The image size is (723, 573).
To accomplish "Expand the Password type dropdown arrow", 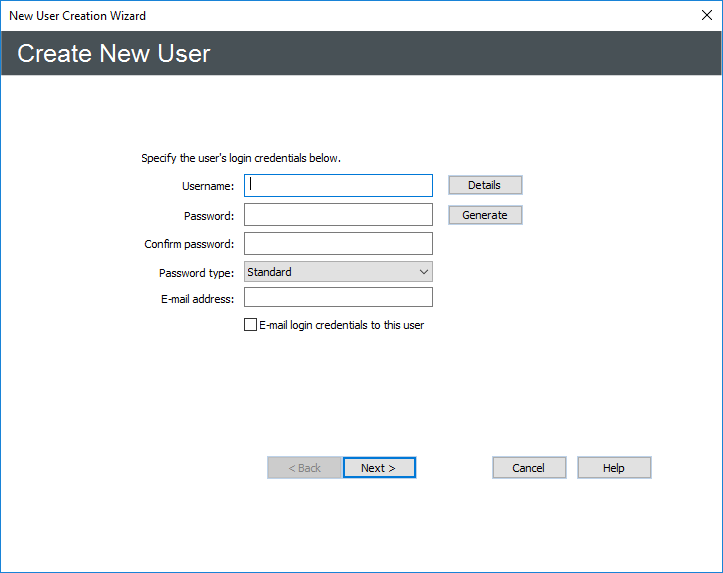I will [423, 272].
